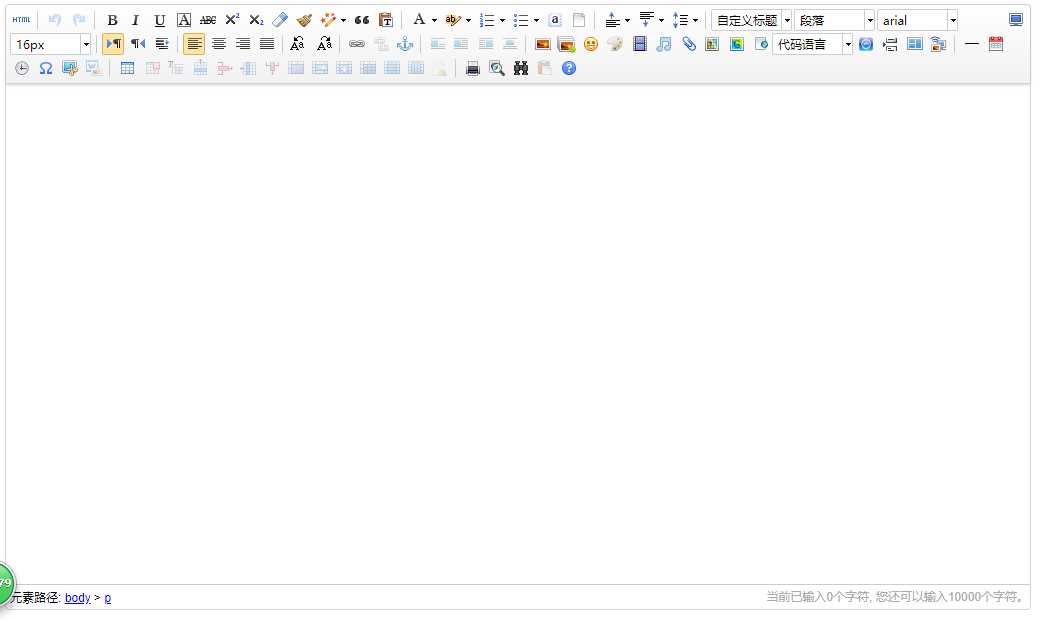Screen dimensions: 1040x620
Task: Click the paste as plain text icon
Action: tap(385, 20)
